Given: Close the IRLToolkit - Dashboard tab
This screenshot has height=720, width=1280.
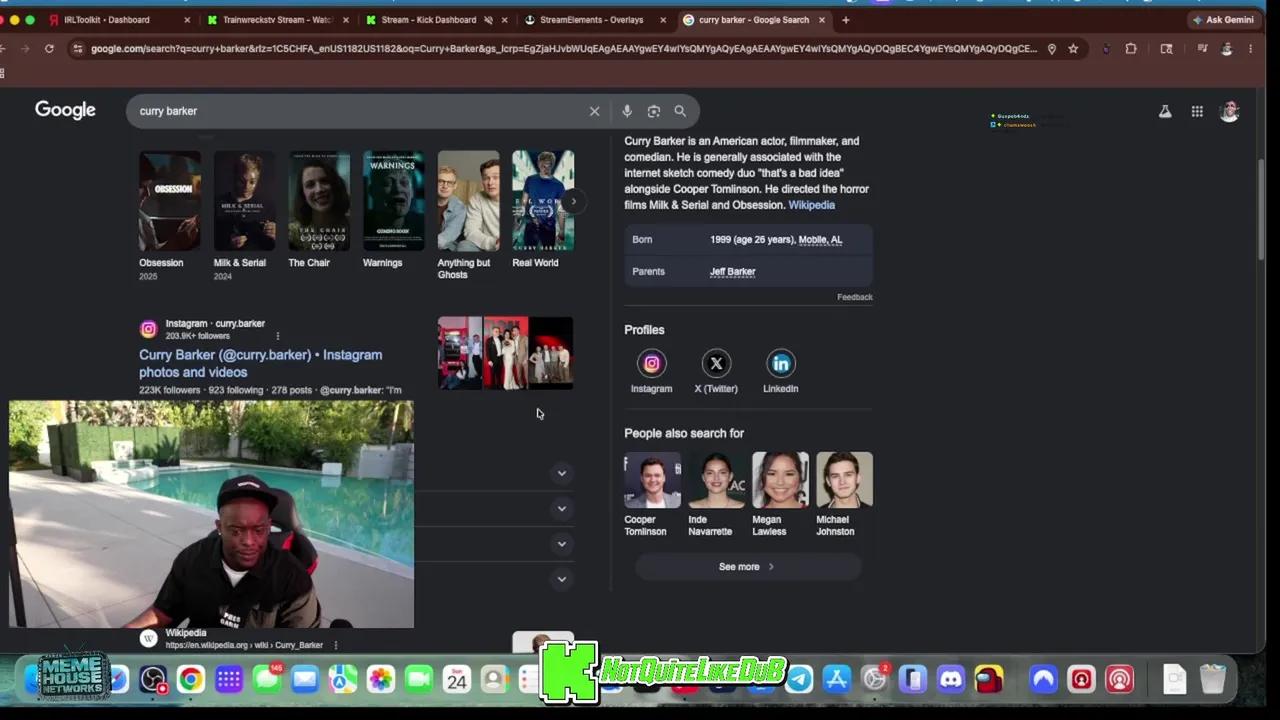Looking at the screenshot, I should point(187,20).
